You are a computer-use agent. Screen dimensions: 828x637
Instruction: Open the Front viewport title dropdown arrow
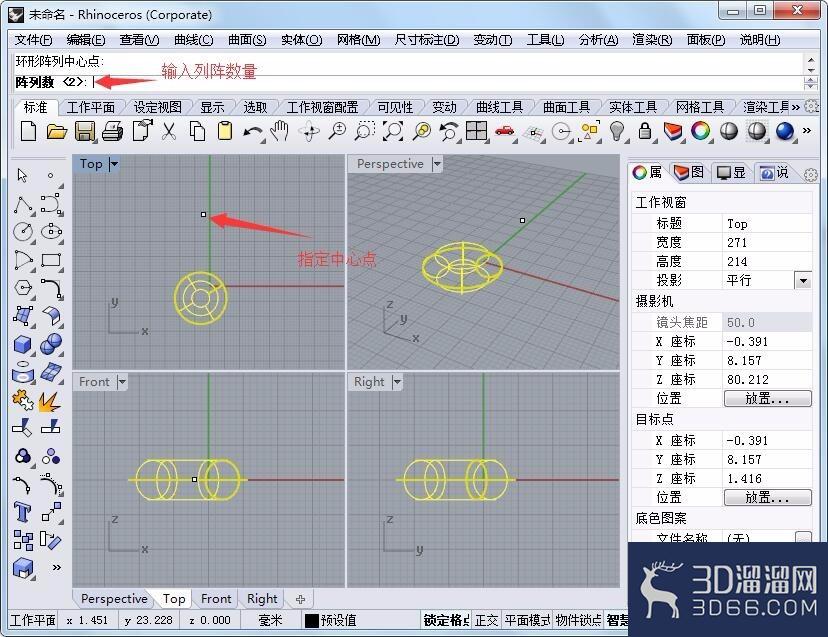click(x=123, y=382)
